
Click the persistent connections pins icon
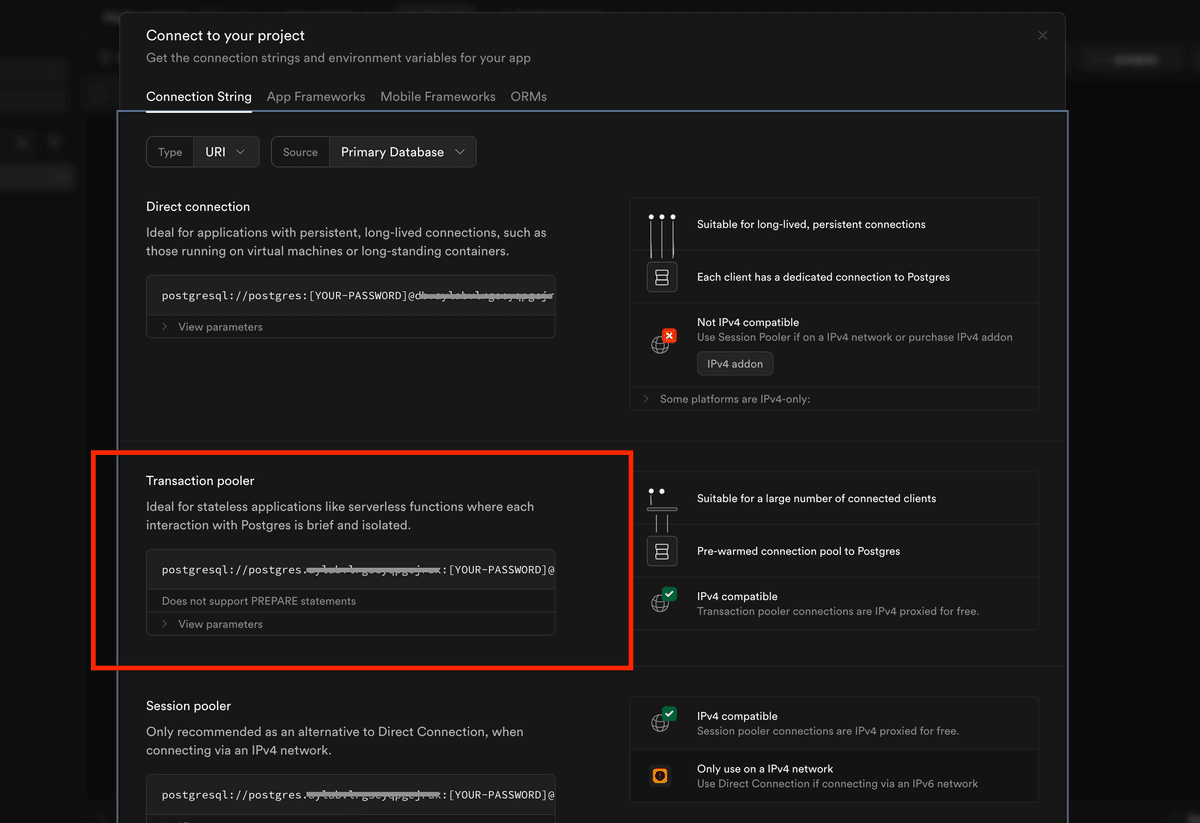(661, 224)
